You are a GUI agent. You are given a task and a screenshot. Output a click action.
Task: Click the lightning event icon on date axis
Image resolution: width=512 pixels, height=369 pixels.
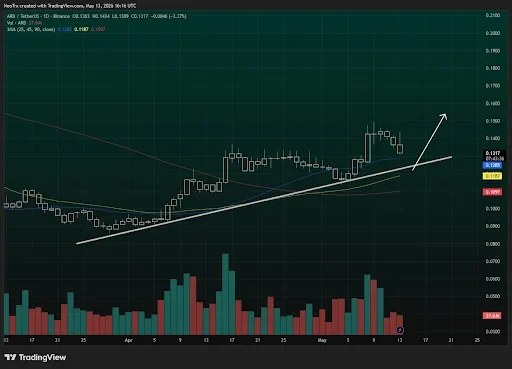pos(400,330)
